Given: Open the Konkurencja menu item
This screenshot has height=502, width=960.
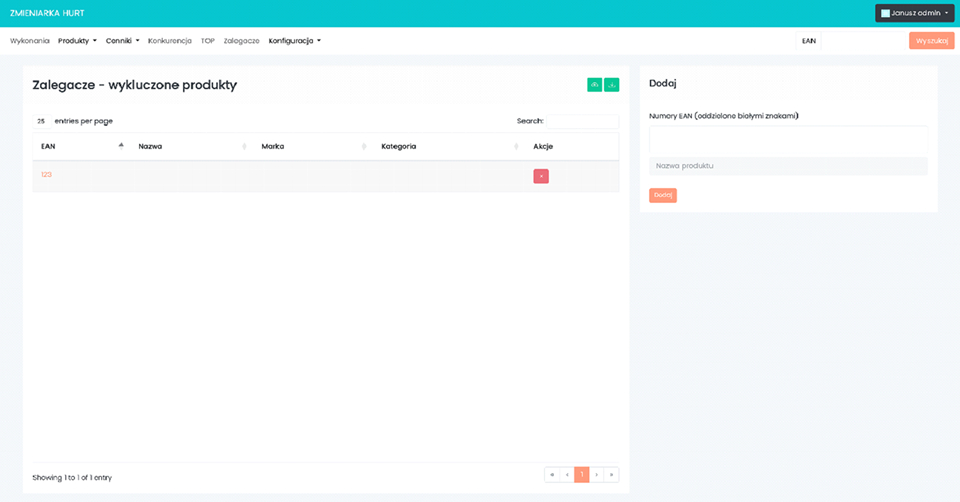Looking at the screenshot, I should click(x=169, y=41).
